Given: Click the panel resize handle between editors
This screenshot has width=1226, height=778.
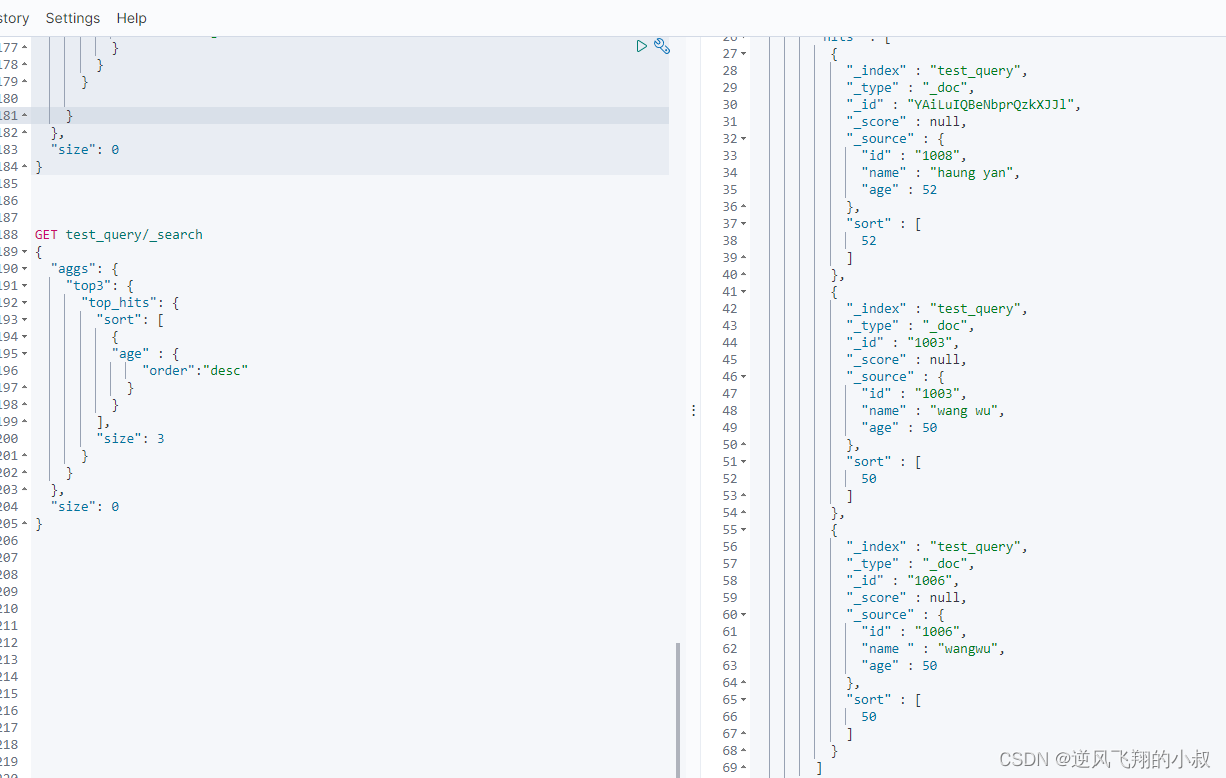Looking at the screenshot, I should pyautogui.click(x=691, y=410).
